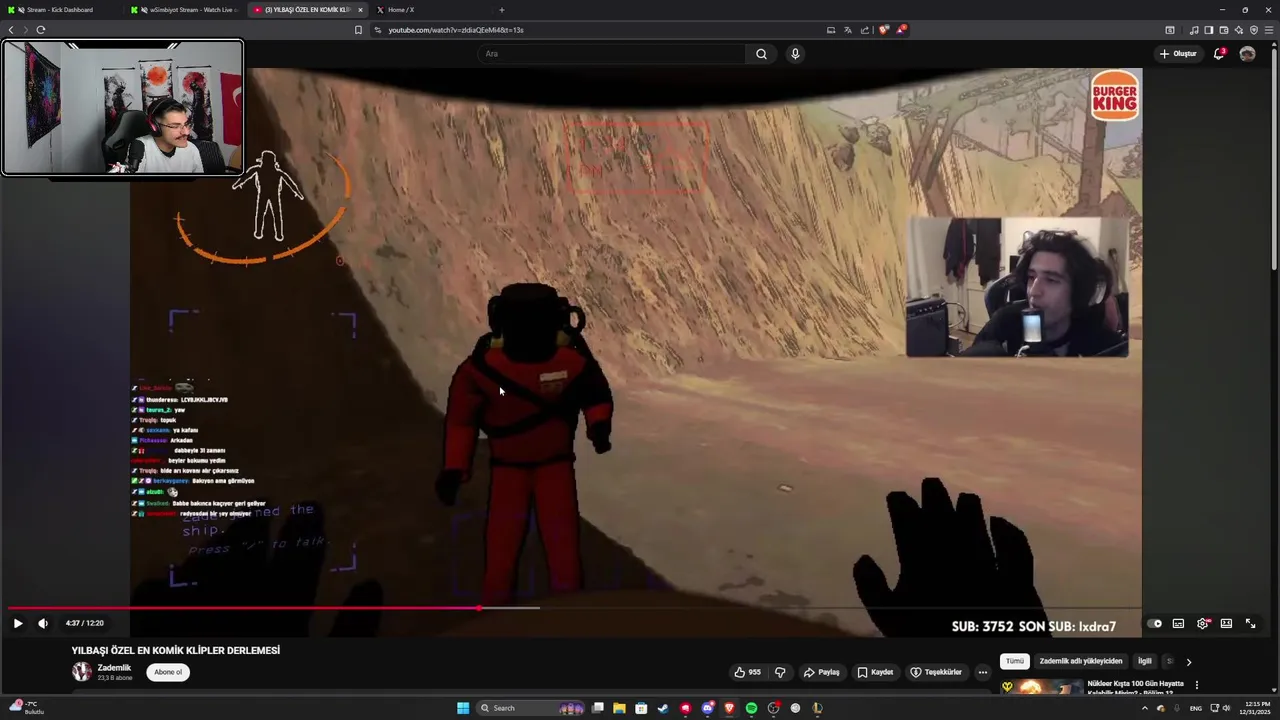Open Spotify from taskbar
This screenshot has height=720, width=1280.
tap(751, 708)
